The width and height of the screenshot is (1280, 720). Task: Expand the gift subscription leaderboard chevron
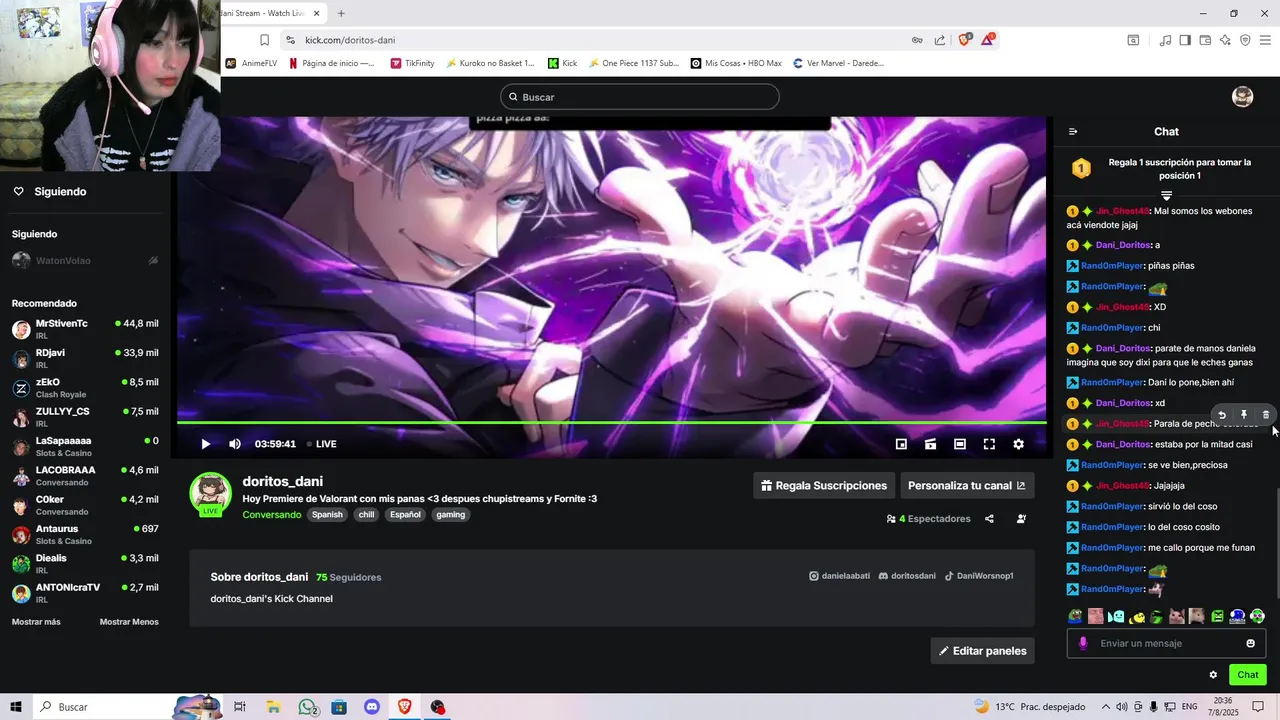pos(1166,195)
